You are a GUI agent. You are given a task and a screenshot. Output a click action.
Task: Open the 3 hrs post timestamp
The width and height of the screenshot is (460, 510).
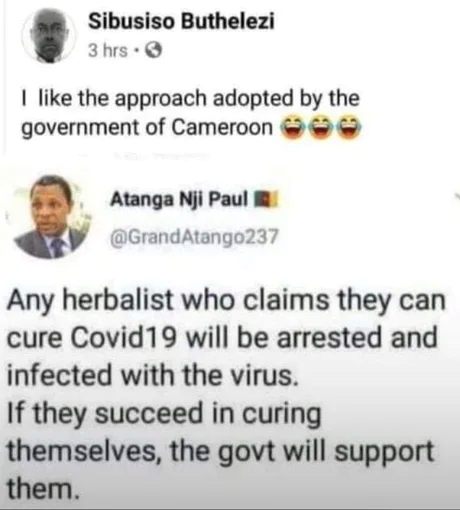tap(108, 51)
